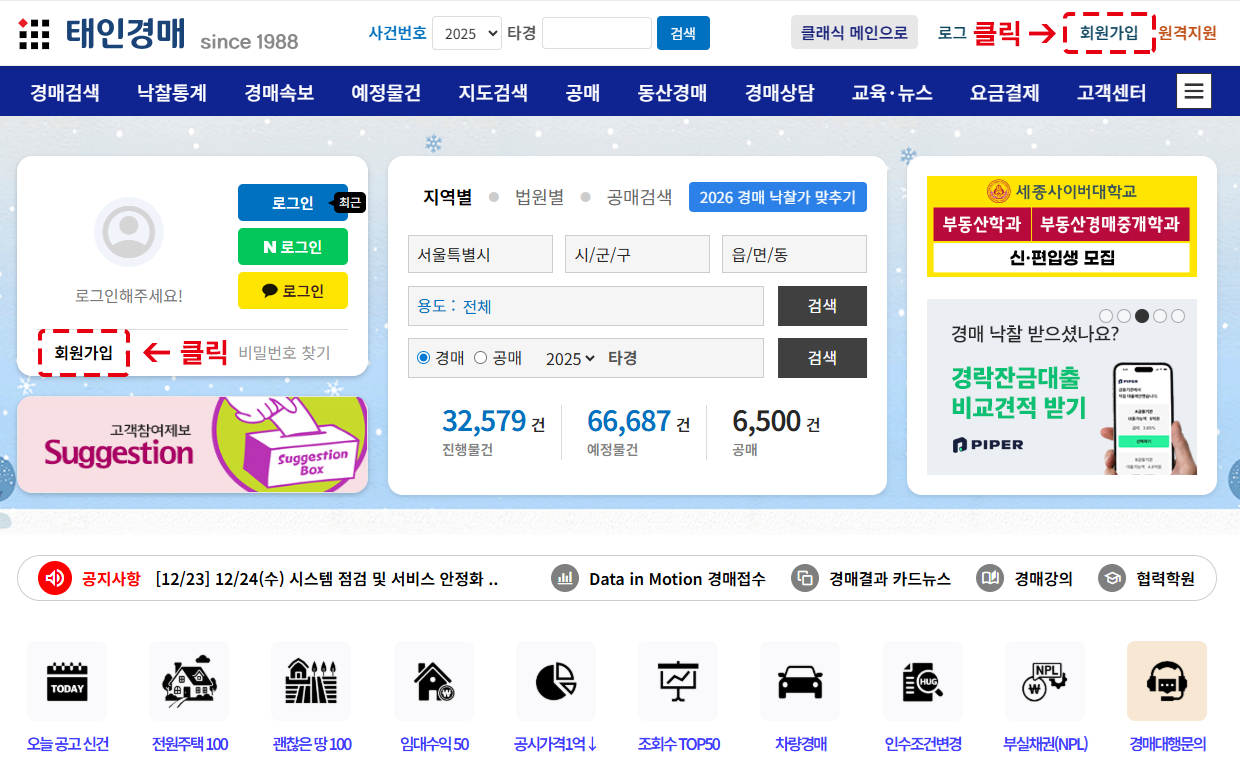Open the 경매검색 menu item
1240x777 pixels.
[x=65, y=93]
